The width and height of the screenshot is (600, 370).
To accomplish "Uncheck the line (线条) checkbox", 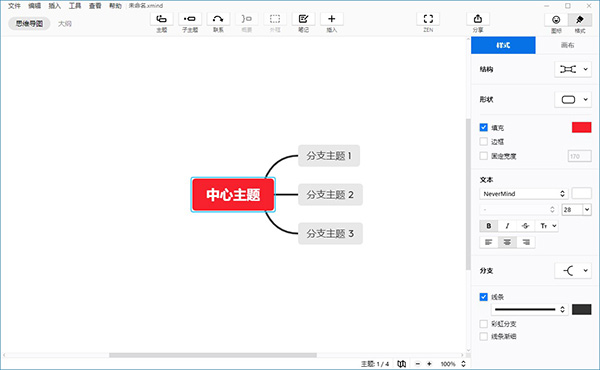I will point(484,297).
